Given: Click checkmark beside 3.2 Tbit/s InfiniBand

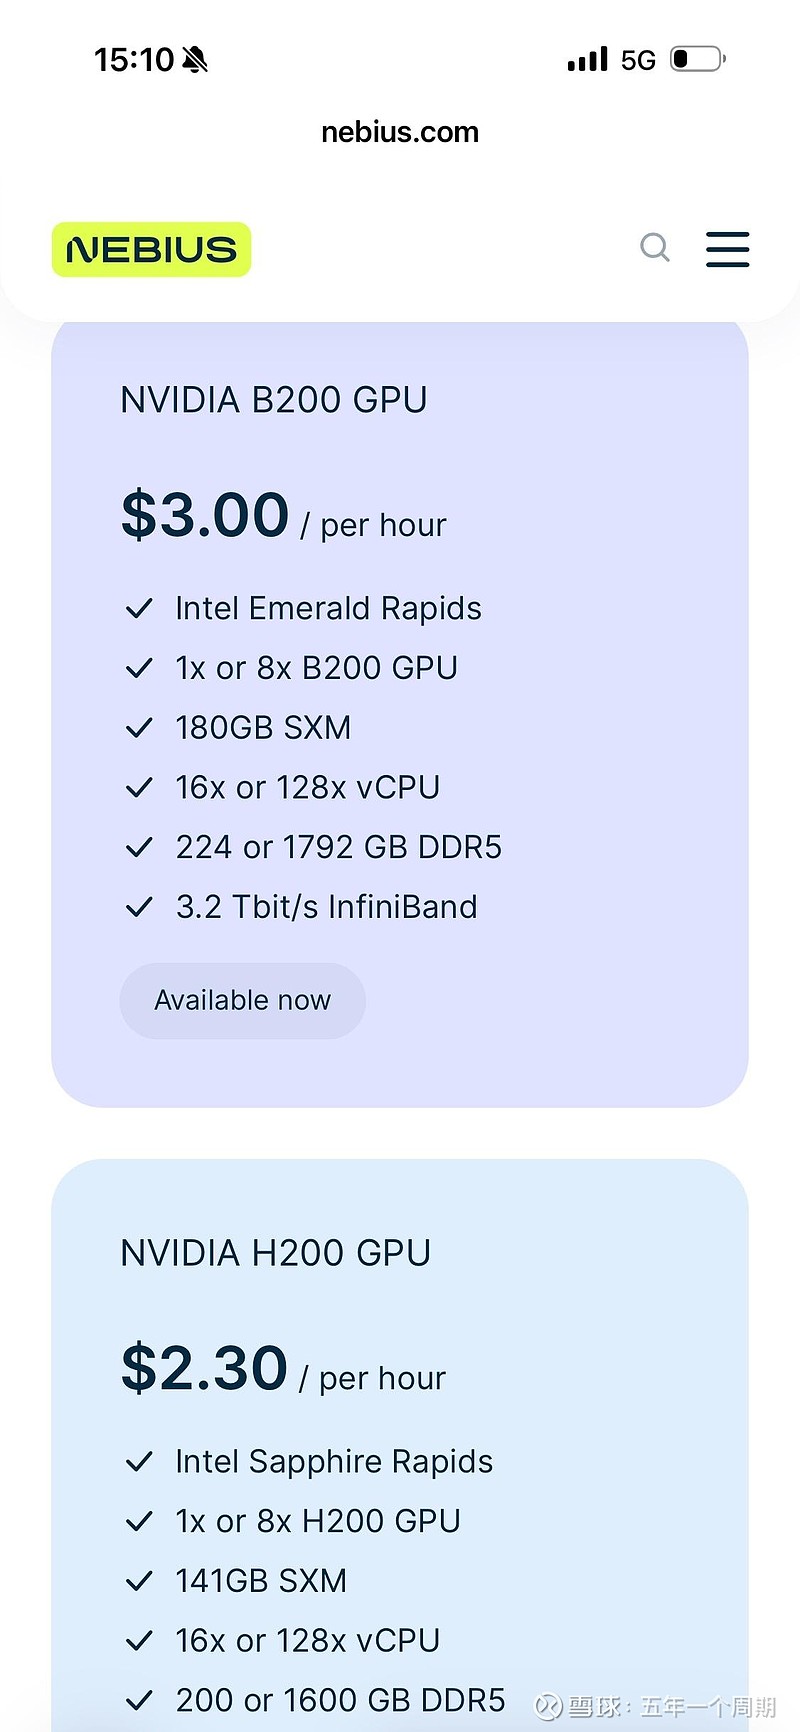Looking at the screenshot, I should (139, 907).
